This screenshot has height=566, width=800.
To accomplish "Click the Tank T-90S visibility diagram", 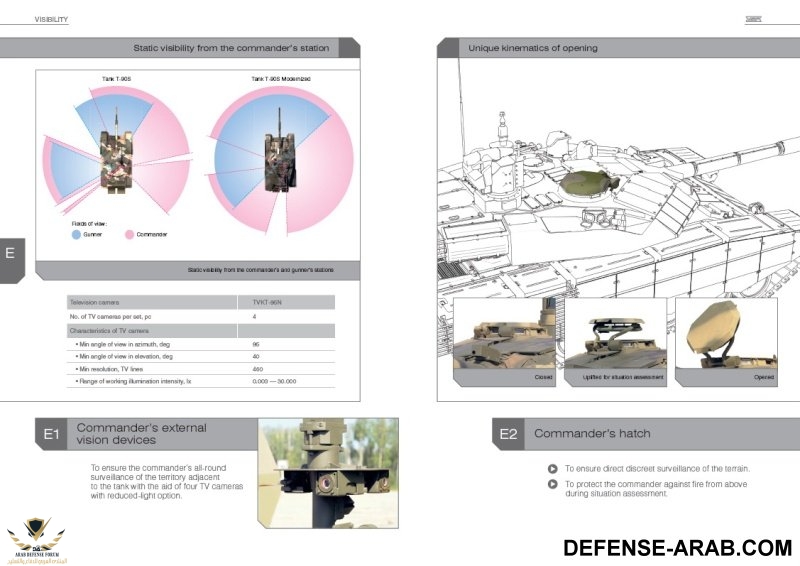I will click(x=116, y=152).
